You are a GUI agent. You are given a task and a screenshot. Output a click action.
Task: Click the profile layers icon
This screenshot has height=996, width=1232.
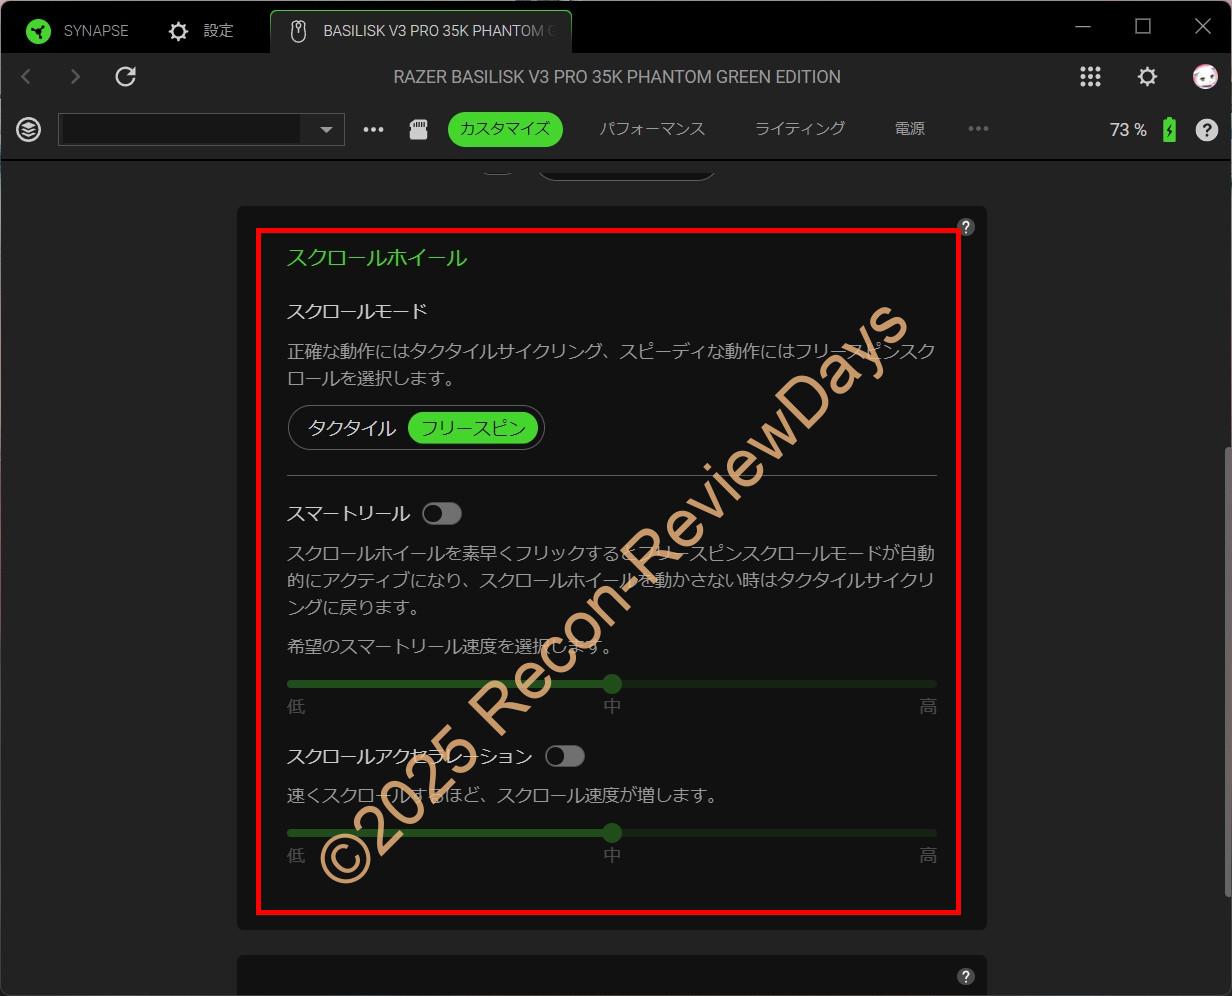tap(29, 129)
